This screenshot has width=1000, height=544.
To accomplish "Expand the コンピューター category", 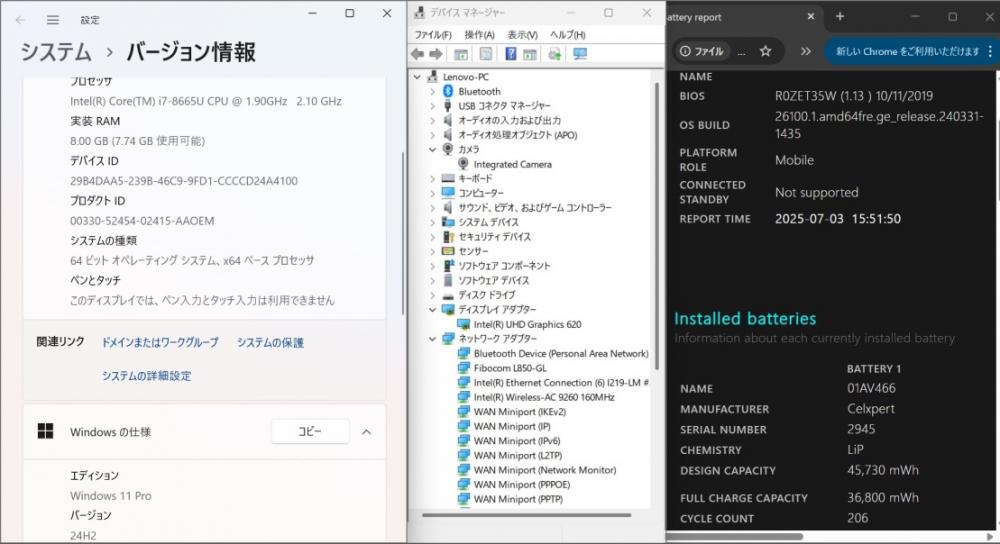I will click(x=432, y=193).
